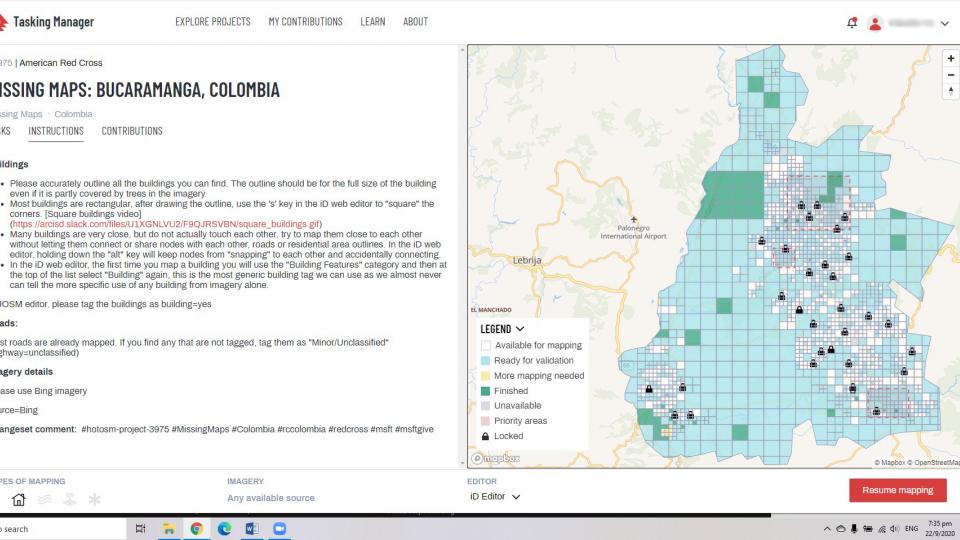This screenshot has height=540, width=960.
Task: Go to Explore Projects
Action: tap(212, 21)
